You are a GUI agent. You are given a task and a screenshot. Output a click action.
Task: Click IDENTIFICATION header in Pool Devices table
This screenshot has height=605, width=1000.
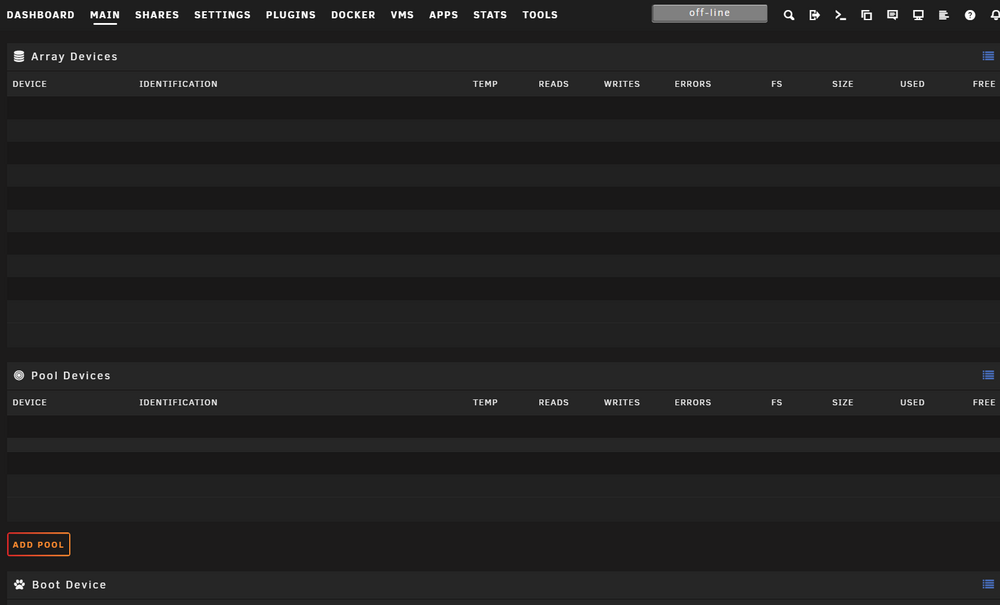[x=179, y=402]
